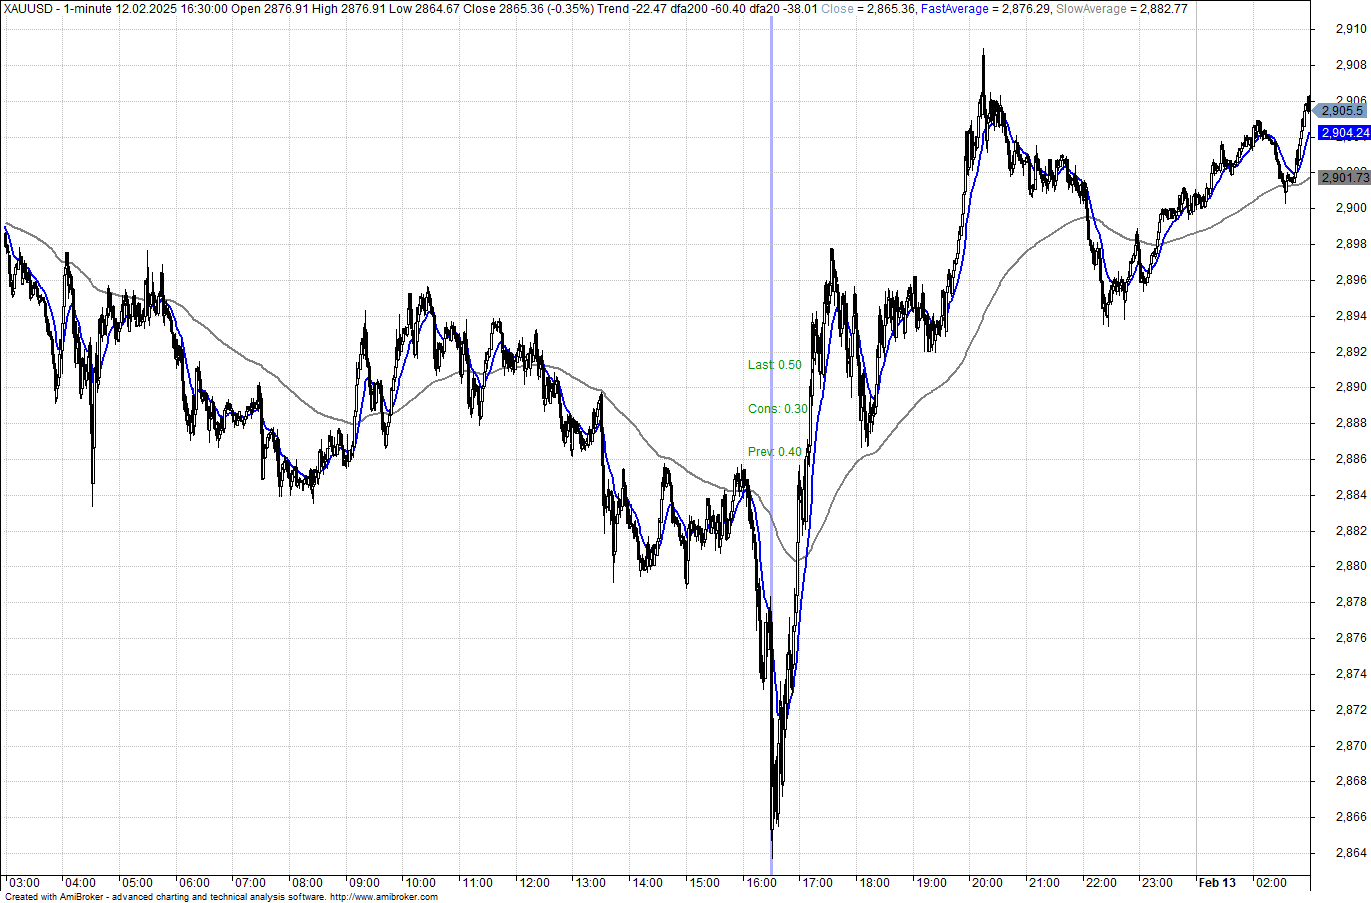Click the Low 2864.67 value in title
The height and width of the screenshot is (903, 1371).
(426, 9)
